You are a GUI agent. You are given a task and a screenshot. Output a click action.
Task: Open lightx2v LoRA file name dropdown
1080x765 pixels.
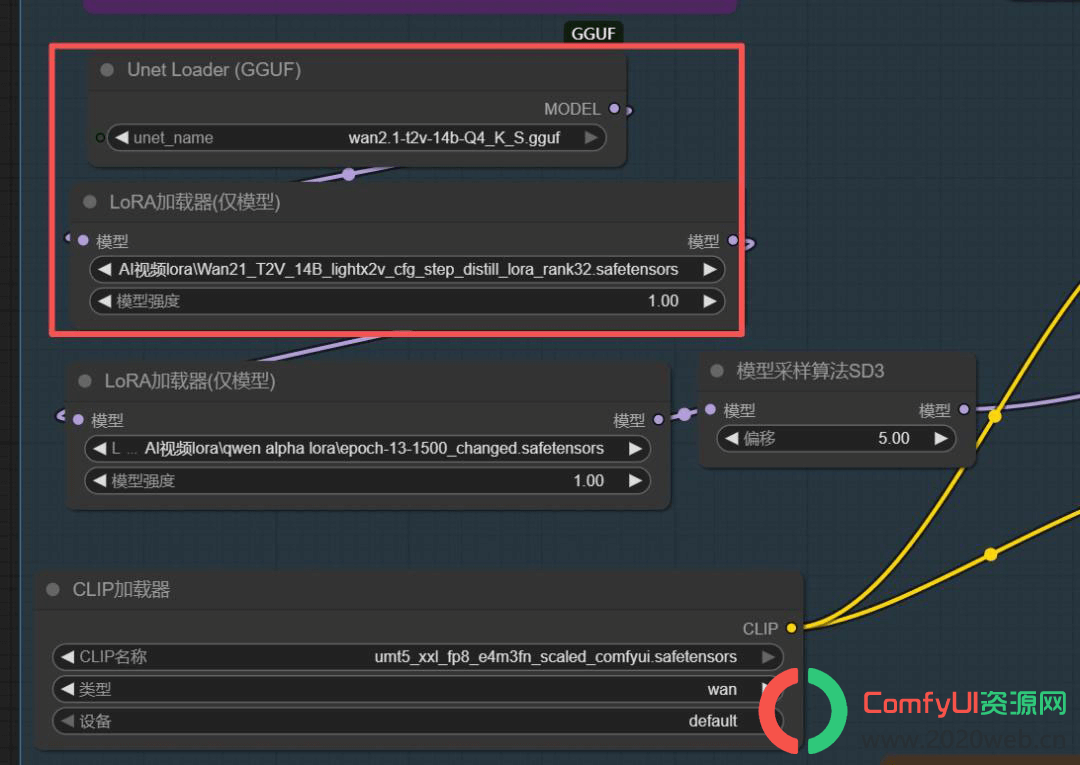pos(407,269)
